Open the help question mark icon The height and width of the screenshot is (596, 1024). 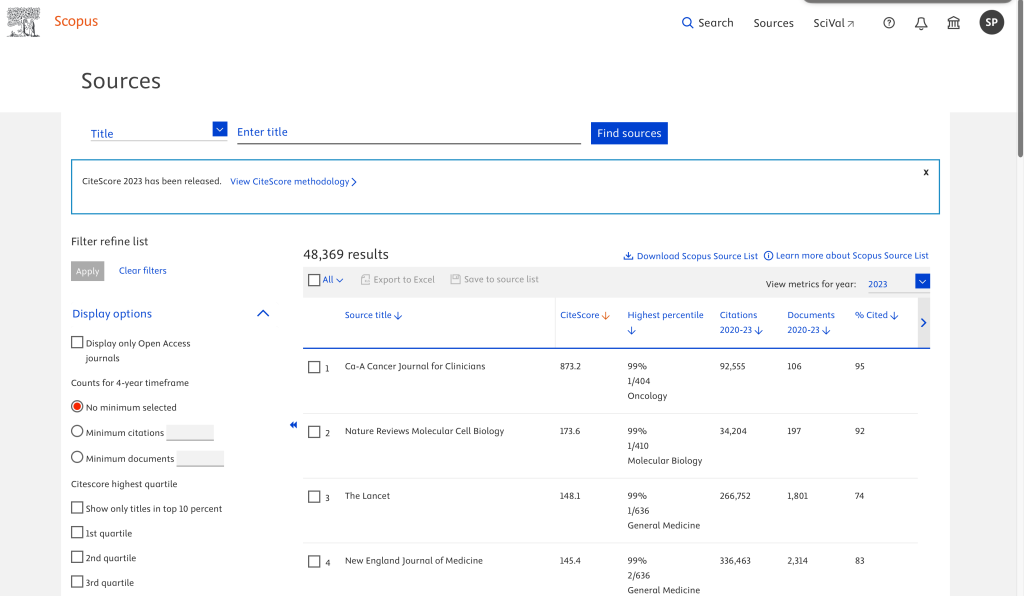click(x=889, y=23)
